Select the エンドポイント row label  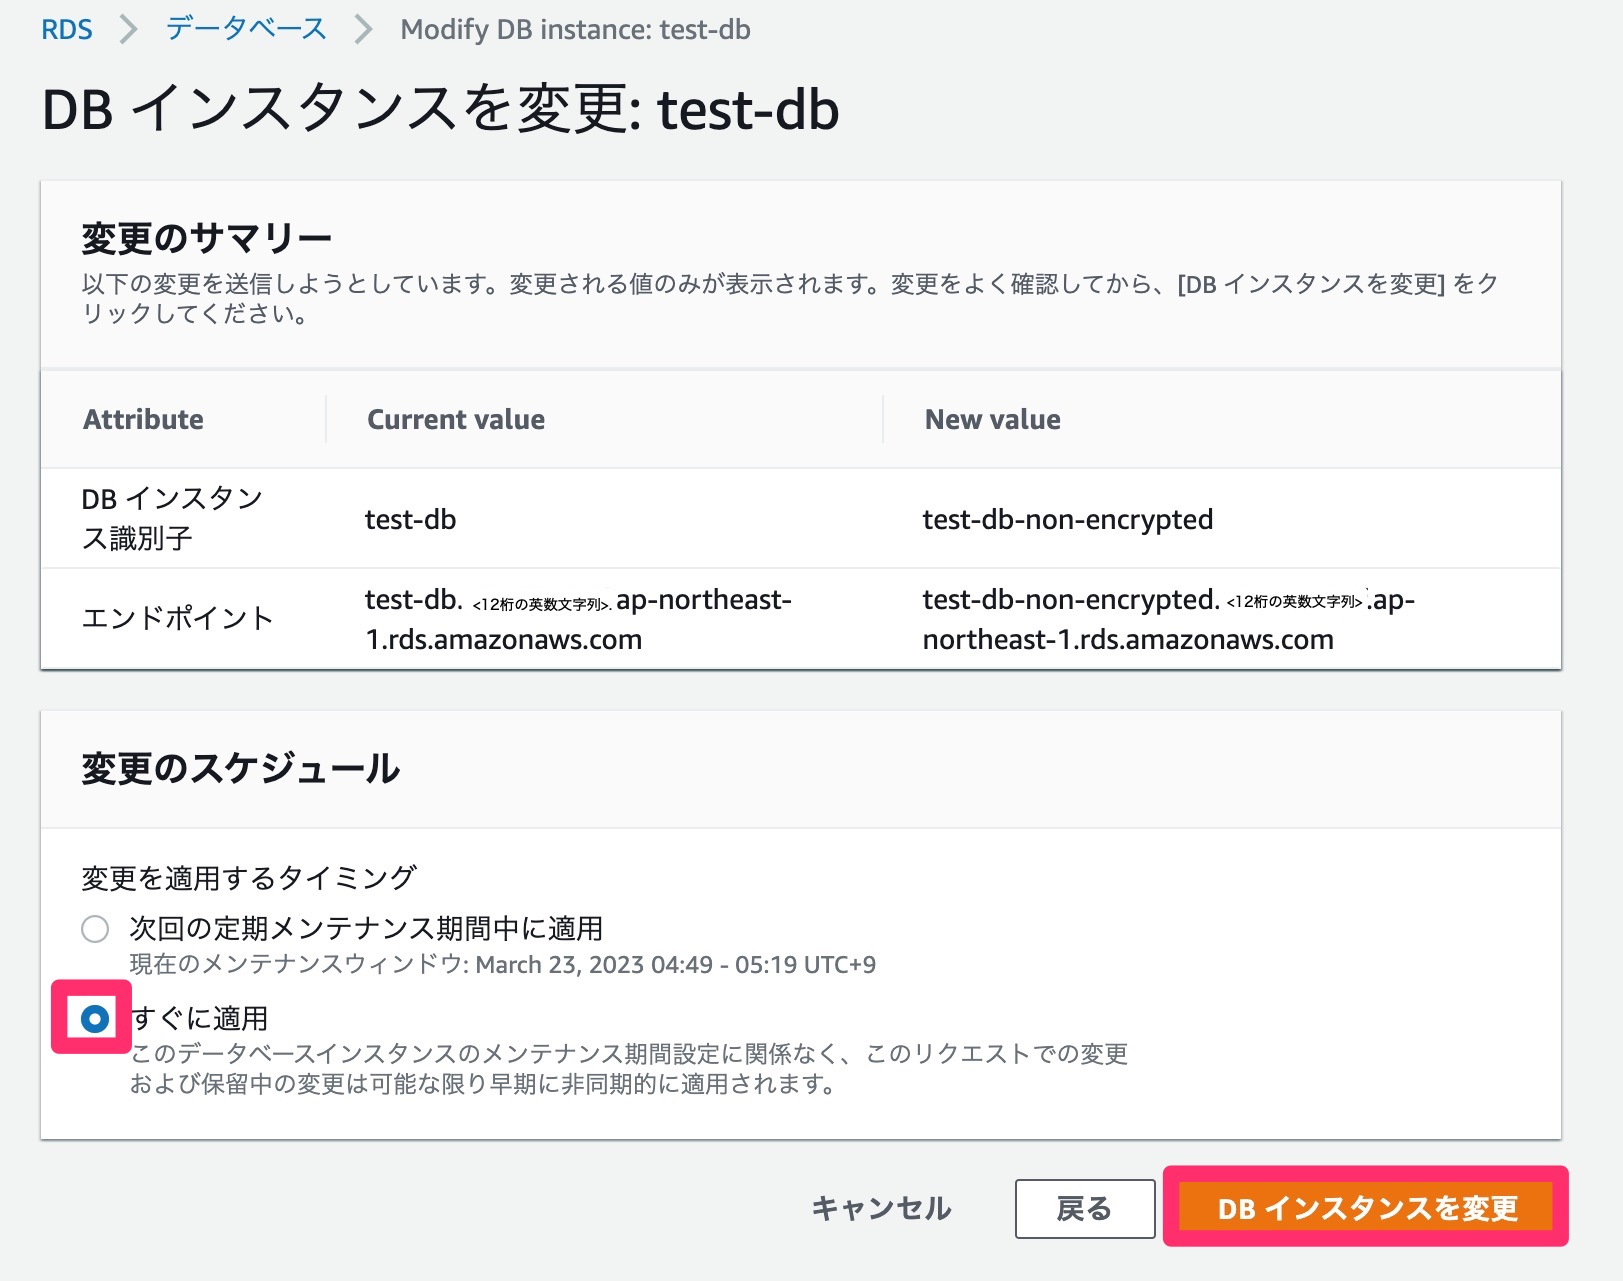[177, 618]
